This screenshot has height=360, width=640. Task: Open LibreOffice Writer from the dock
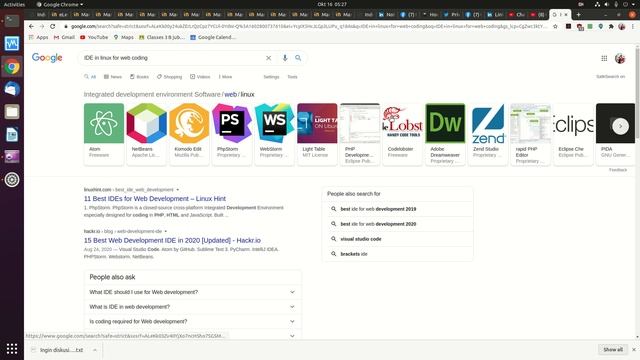pyautogui.click(x=12, y=134)
